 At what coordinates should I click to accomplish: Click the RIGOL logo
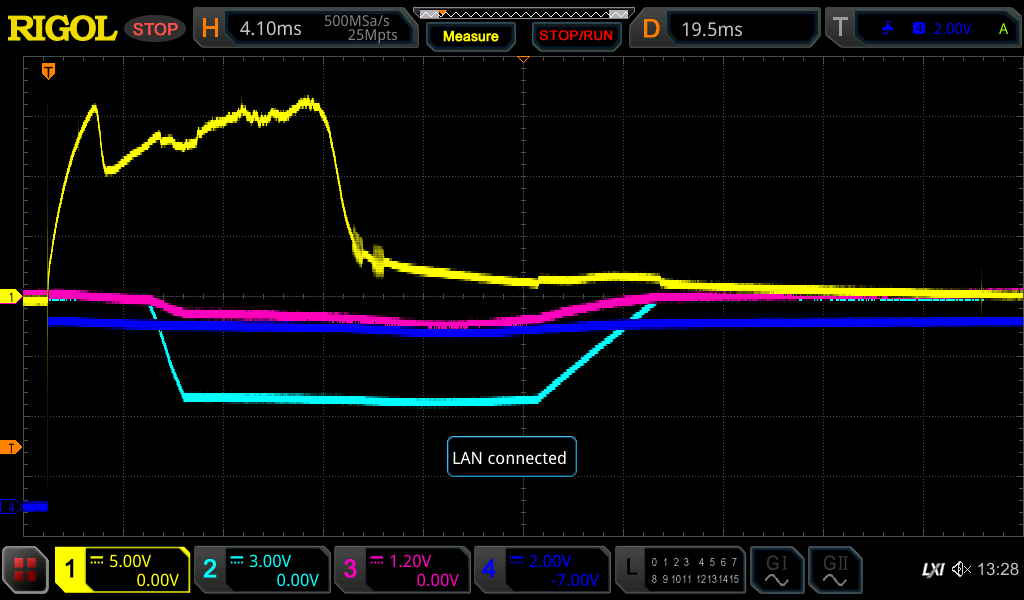tap(62, 29)
